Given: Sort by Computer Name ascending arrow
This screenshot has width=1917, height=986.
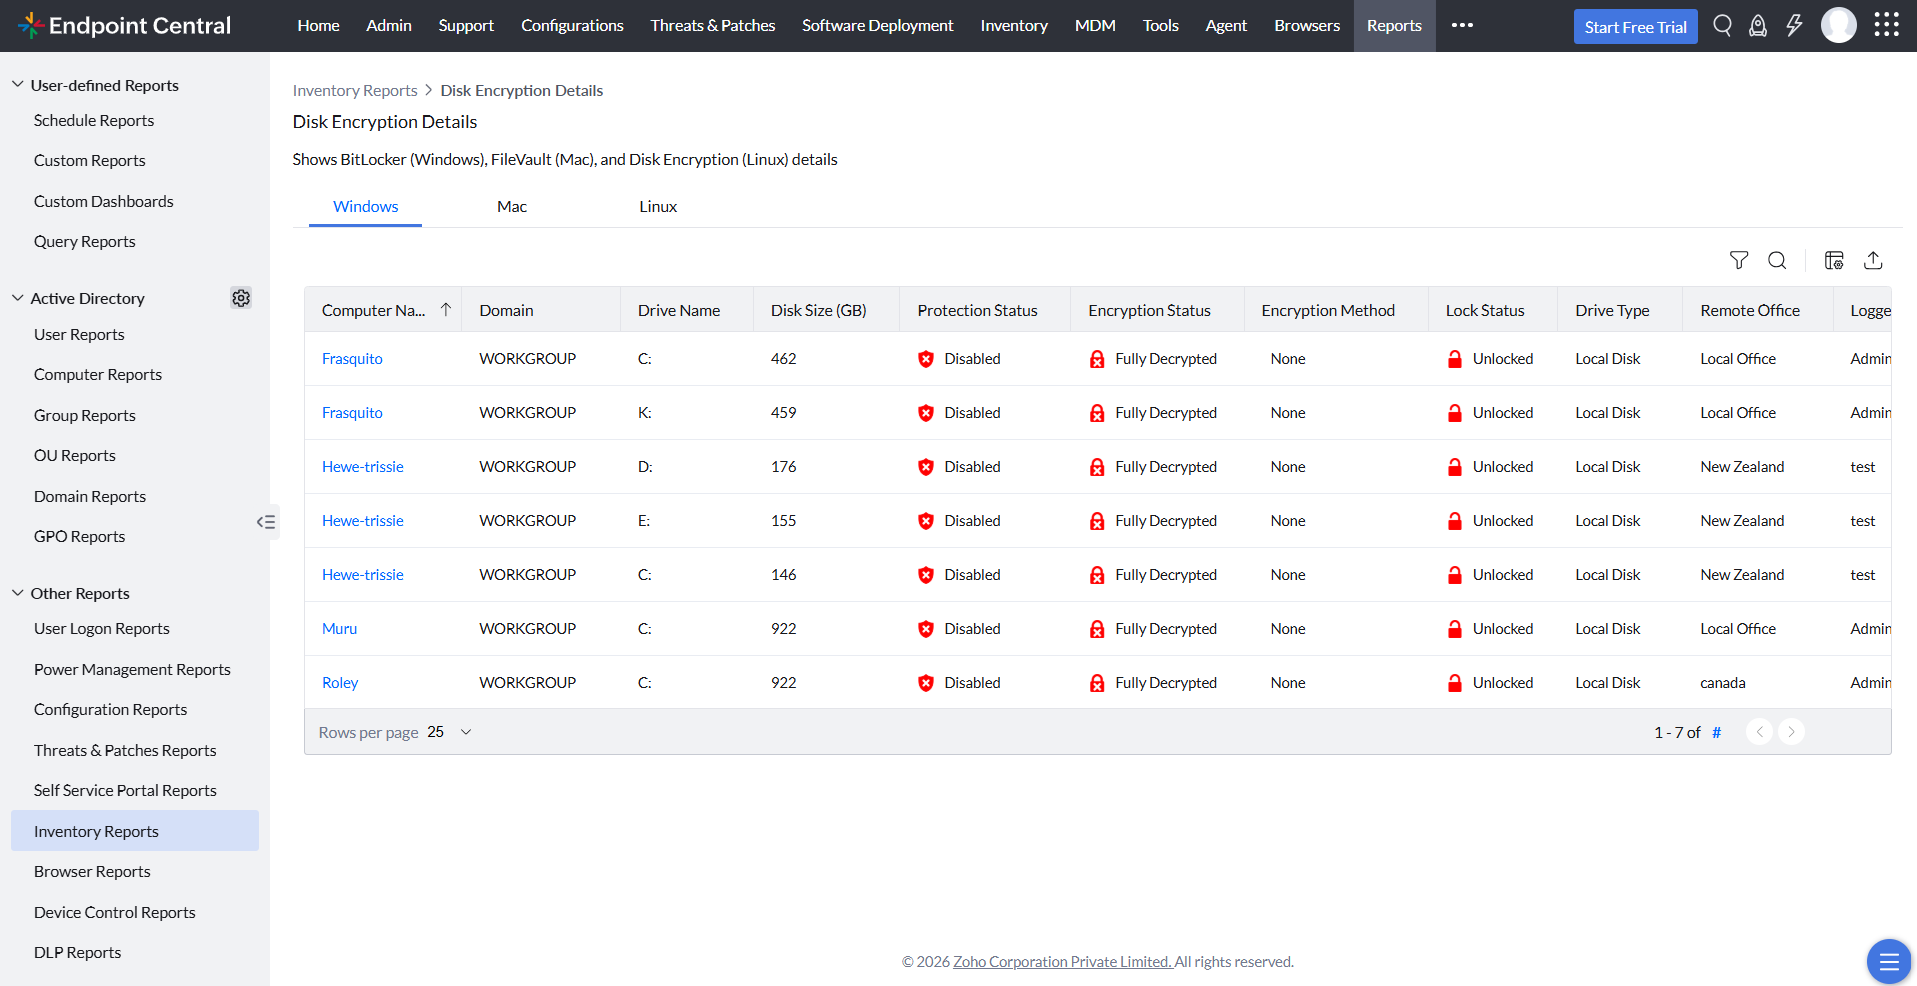Looking at the screenshot, I should click(446, 310).
